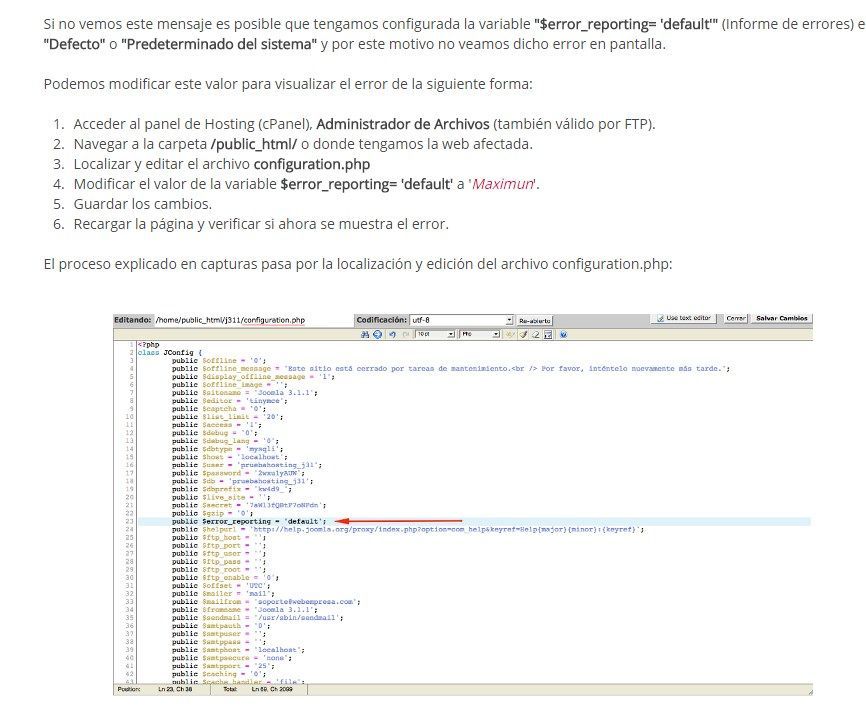The image size is (866, 725).
Task: Click the 'Guardar los cambios.' list item
Action: pyautogui.click(x=142, y=204)
